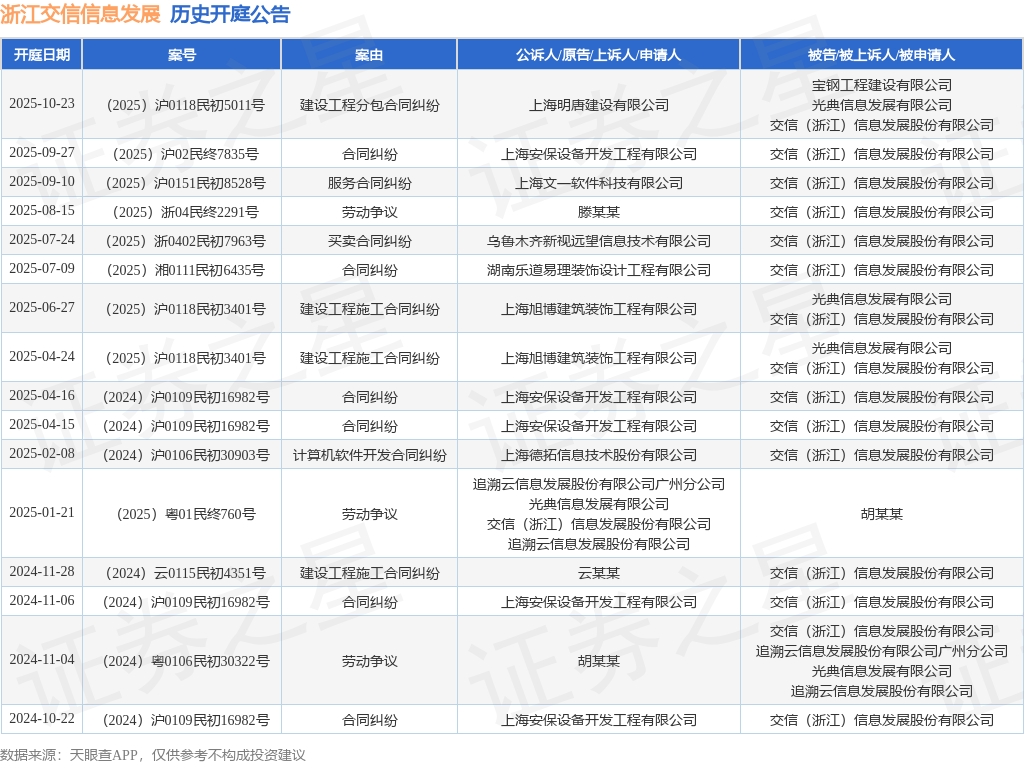Click defendant 胡某某 in 2025-01-21 row

(x=882, y=514)
